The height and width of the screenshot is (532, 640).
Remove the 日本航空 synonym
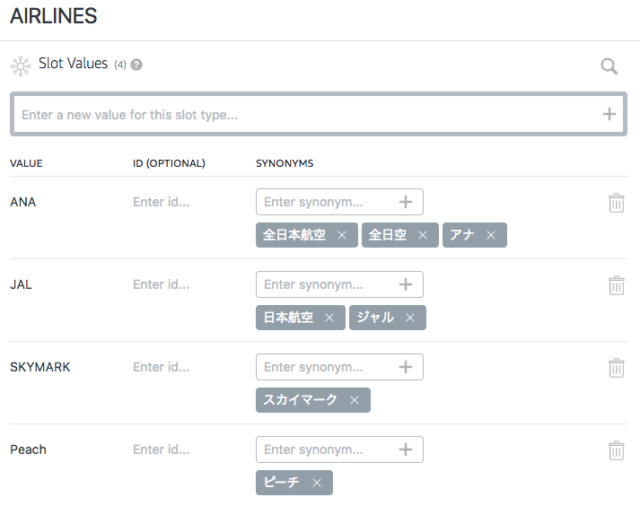[x=329, y=318]
